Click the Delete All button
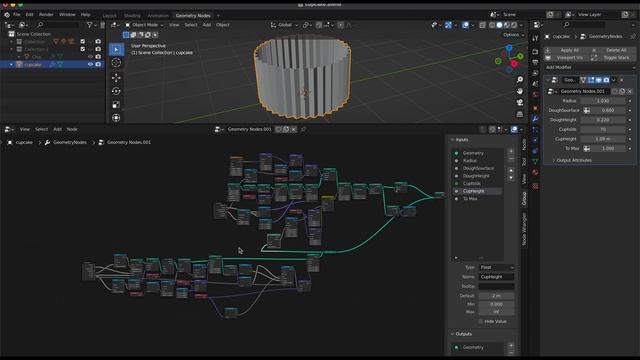640x360 pixels. coord(613,50)
